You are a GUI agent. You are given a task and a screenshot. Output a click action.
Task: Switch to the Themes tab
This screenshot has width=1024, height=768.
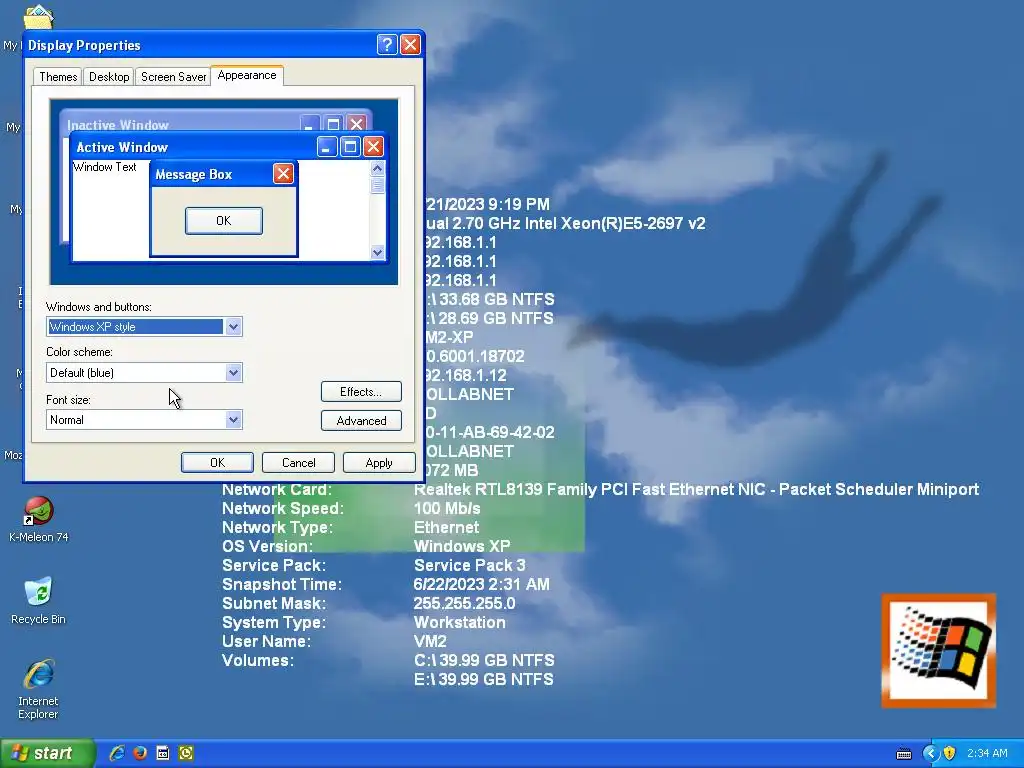click(x=58, y=76)
